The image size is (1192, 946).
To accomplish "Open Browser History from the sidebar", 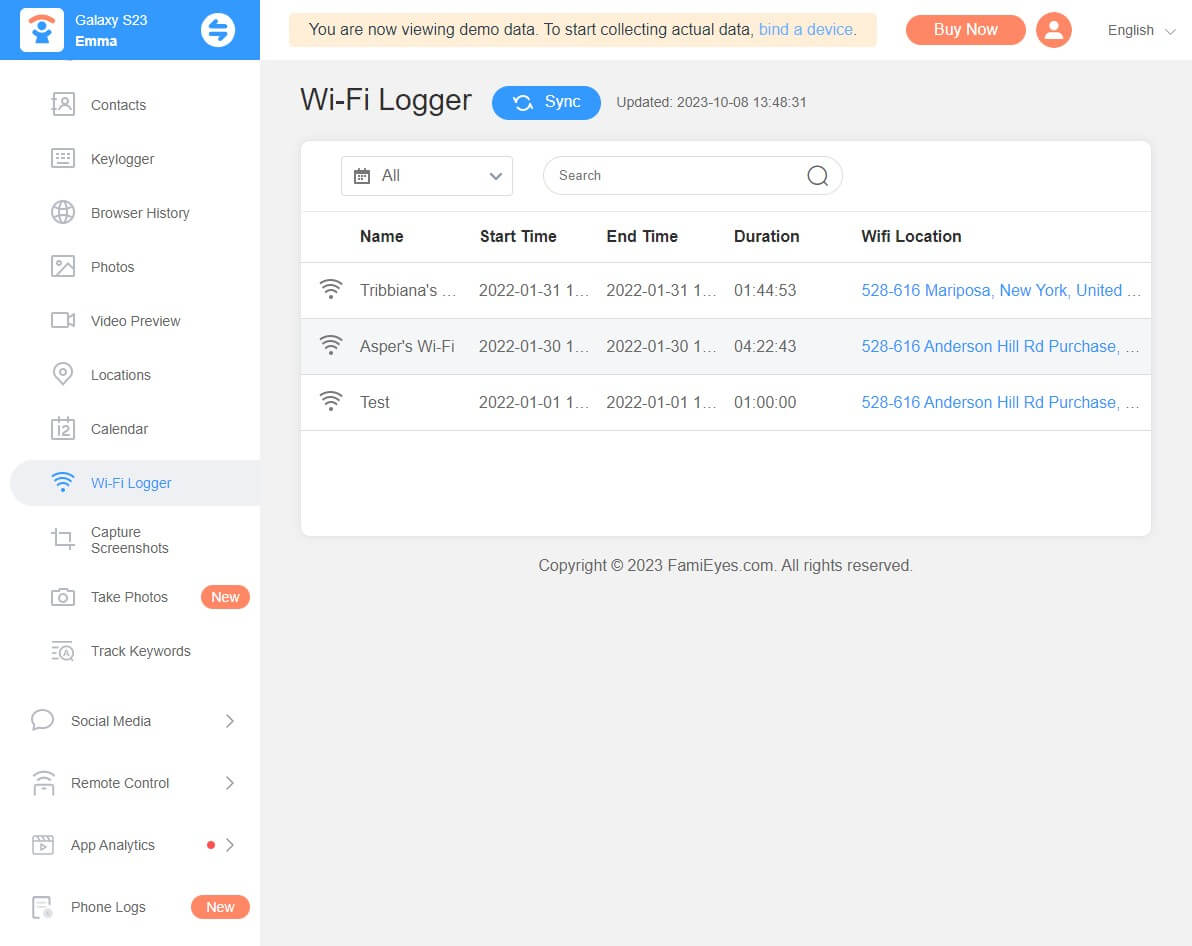I will [139, 212].
